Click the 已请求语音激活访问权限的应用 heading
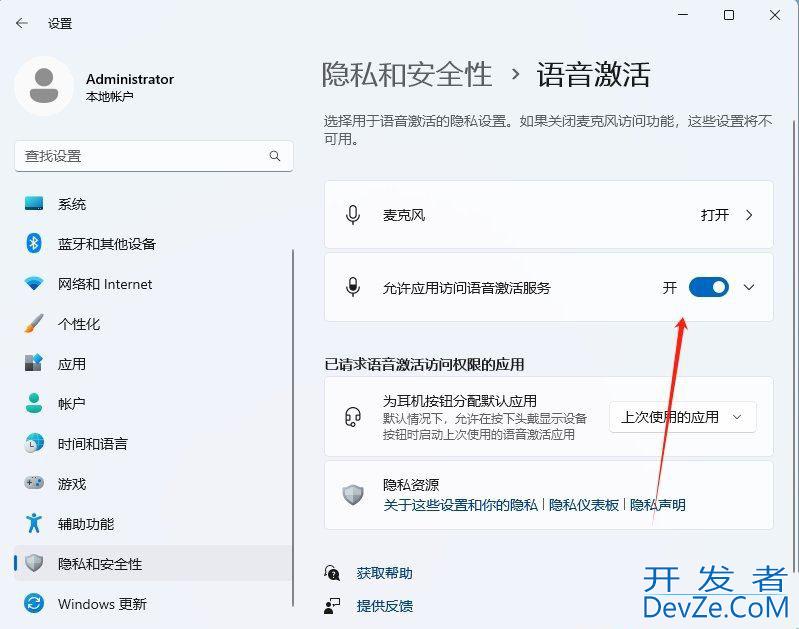This screenshot has height=629, width=799. coord(424,364)
